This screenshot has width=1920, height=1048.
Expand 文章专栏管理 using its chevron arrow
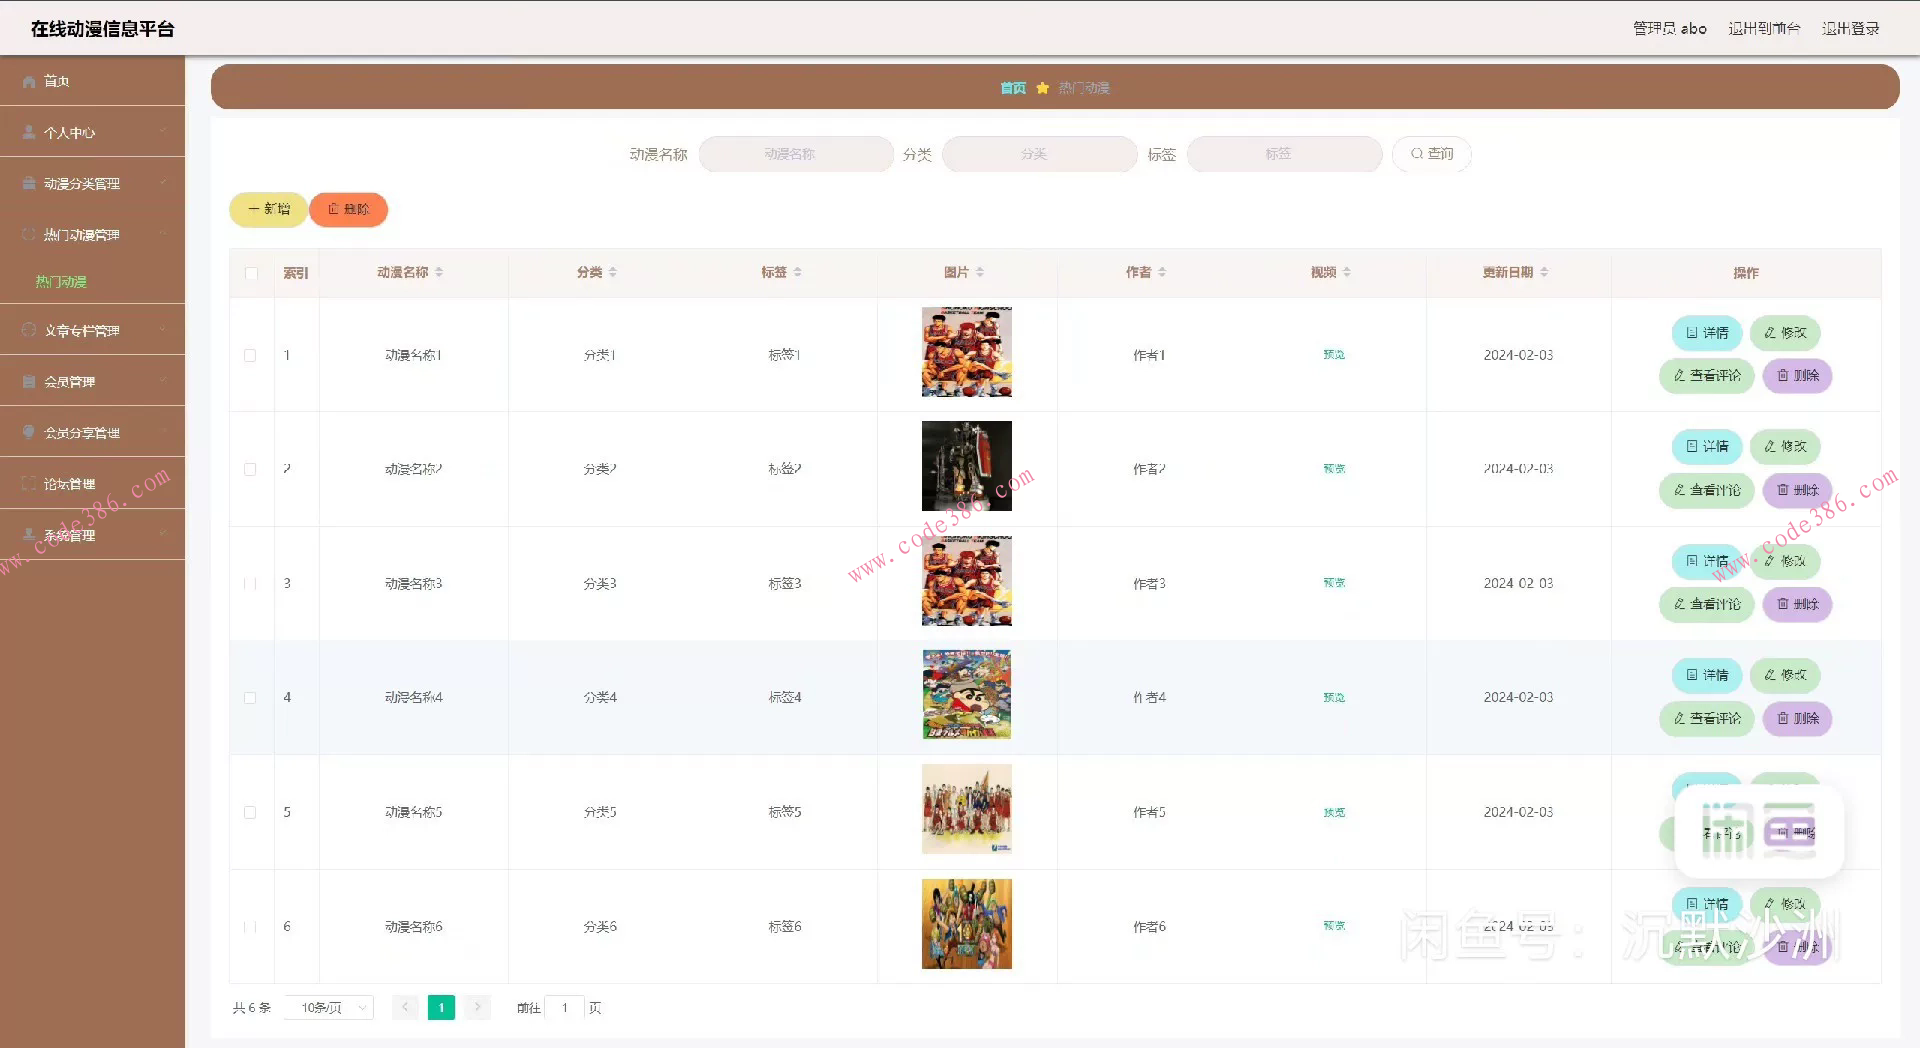coord(163,329)
